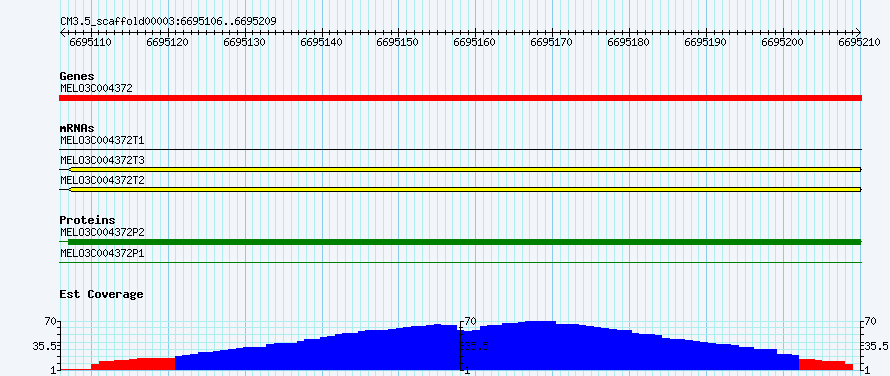Image resolution: width=890 pixels, height=376 pixels.
Task: Open the MELO3C004372 gene label
Action: pyautogui.click(x=96, y=88)
